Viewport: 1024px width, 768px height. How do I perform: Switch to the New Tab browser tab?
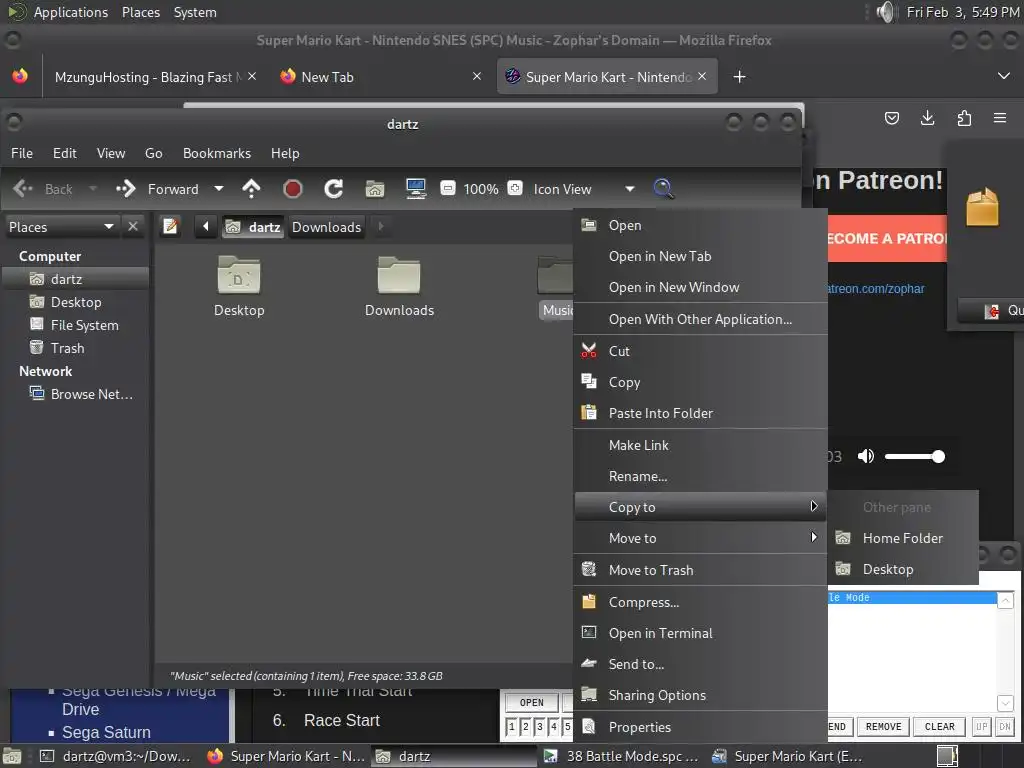pyautogui.click(x=381, y=77)
